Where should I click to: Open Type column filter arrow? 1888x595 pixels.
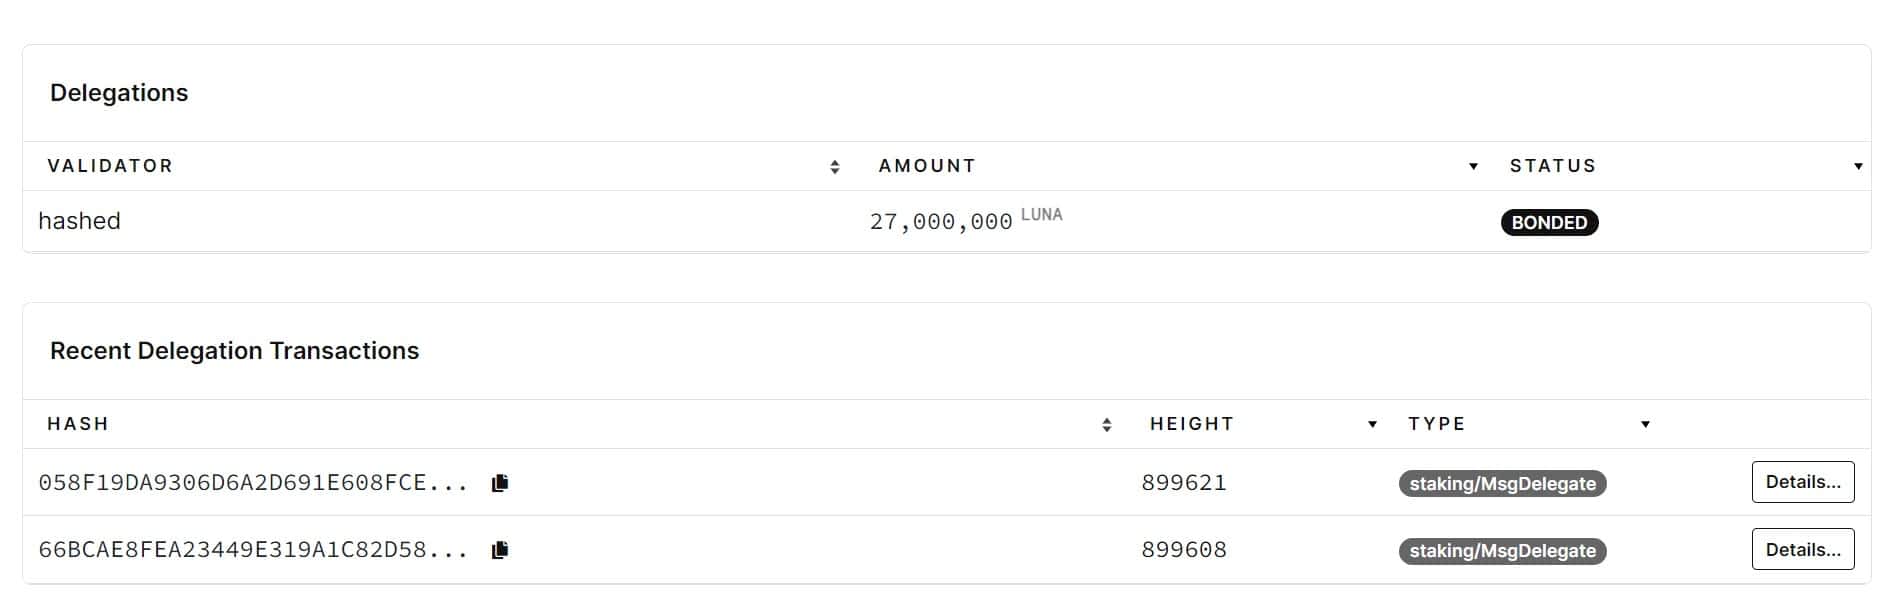[x=1645, y=424]
